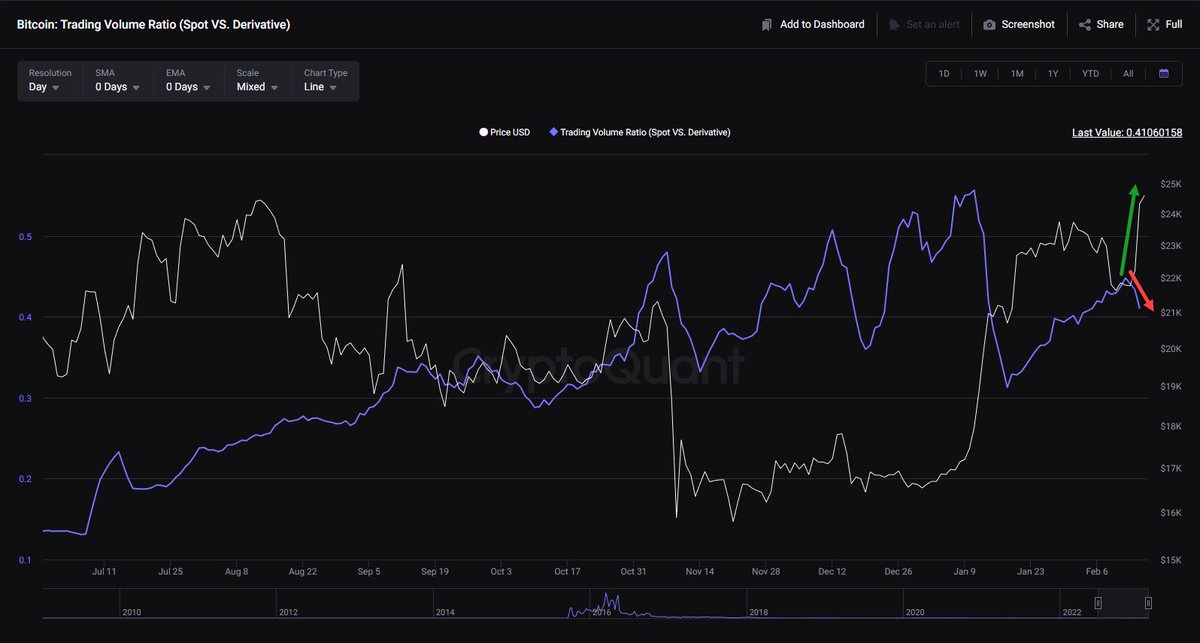Click the $15K price axis label
The height and width of the screenshot is (643, 1200).
pos(1171,560)
